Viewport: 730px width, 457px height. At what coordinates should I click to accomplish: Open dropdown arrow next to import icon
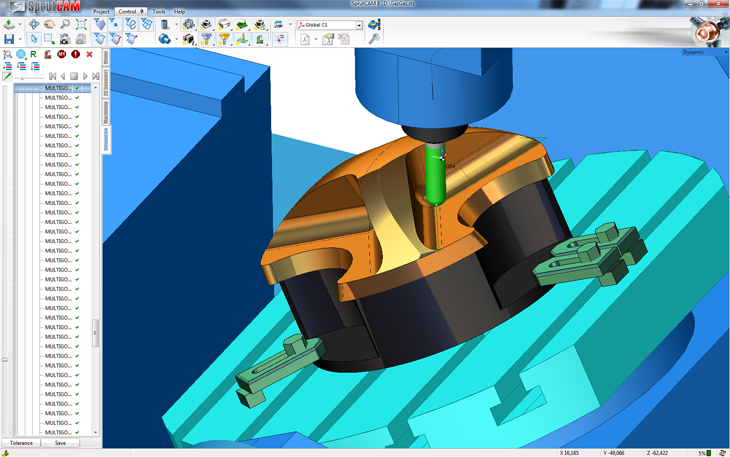[x=20, y=25]
